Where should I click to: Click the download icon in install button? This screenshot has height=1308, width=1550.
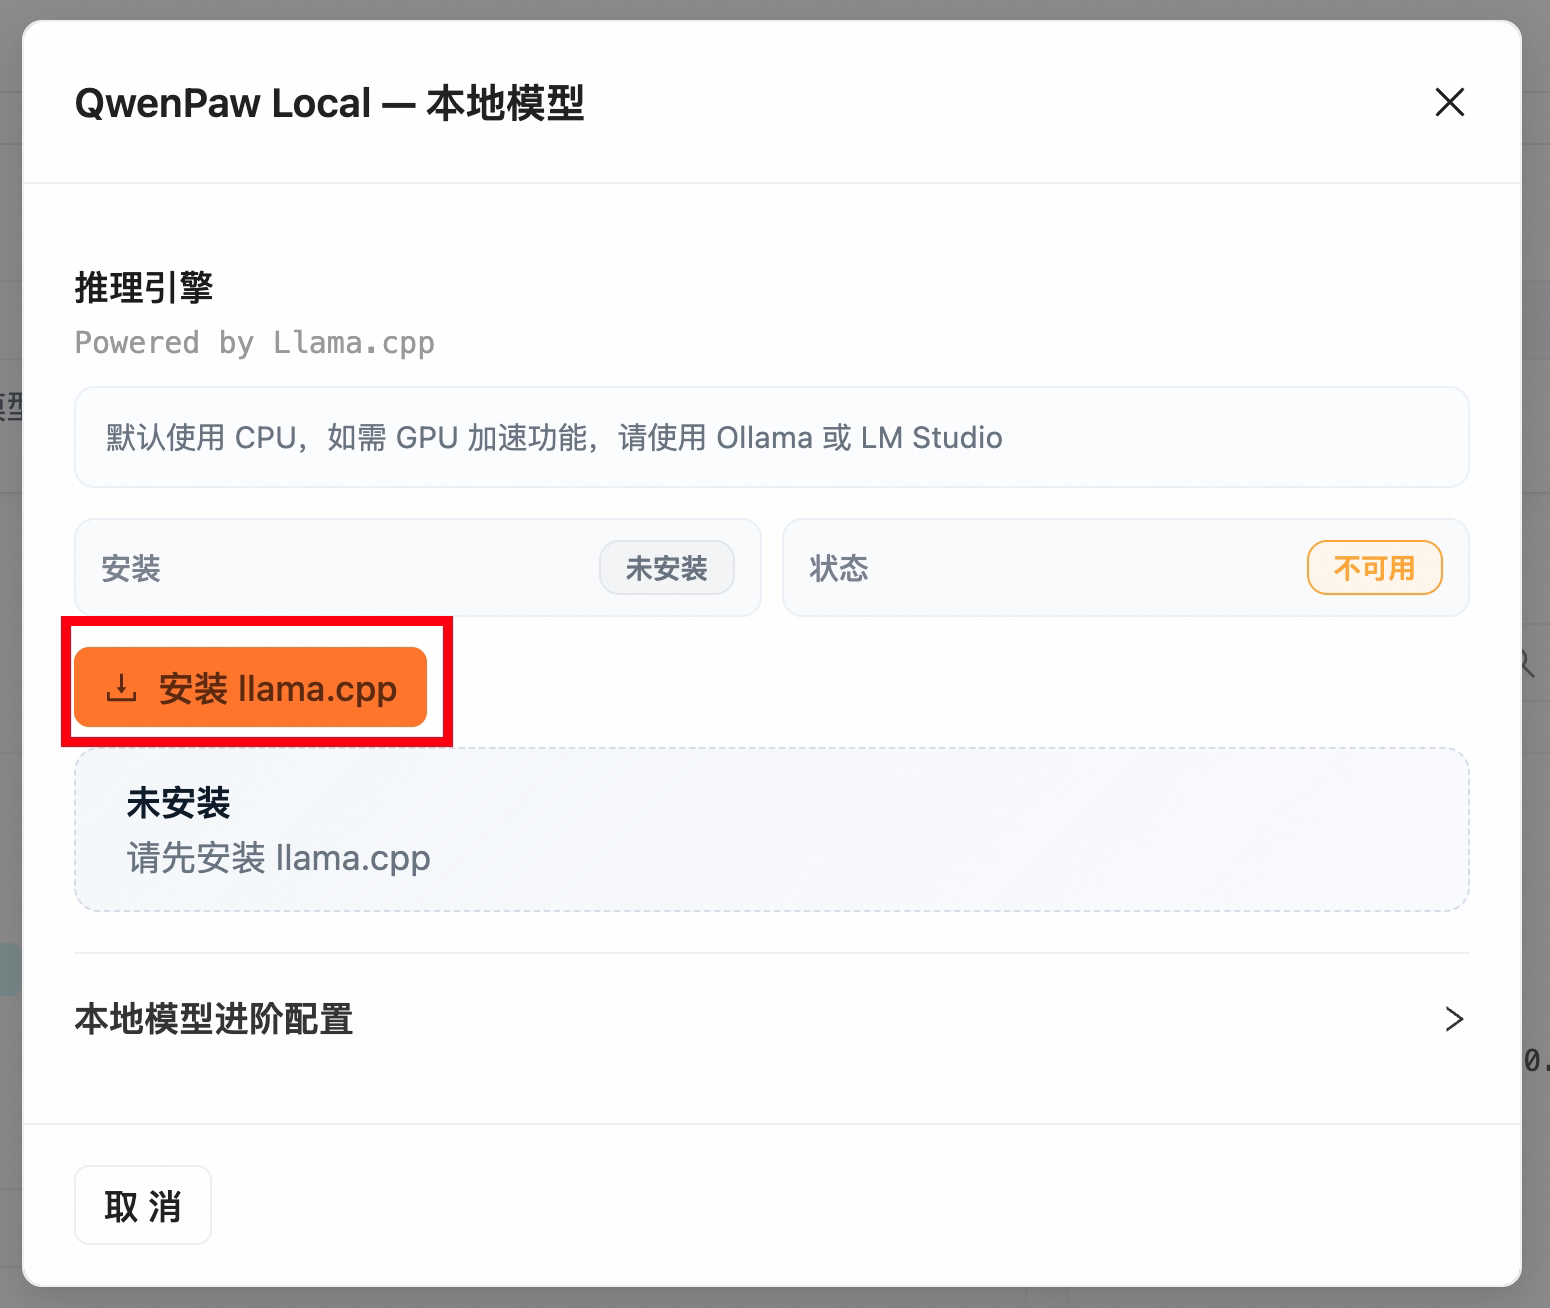pos(121,688)
